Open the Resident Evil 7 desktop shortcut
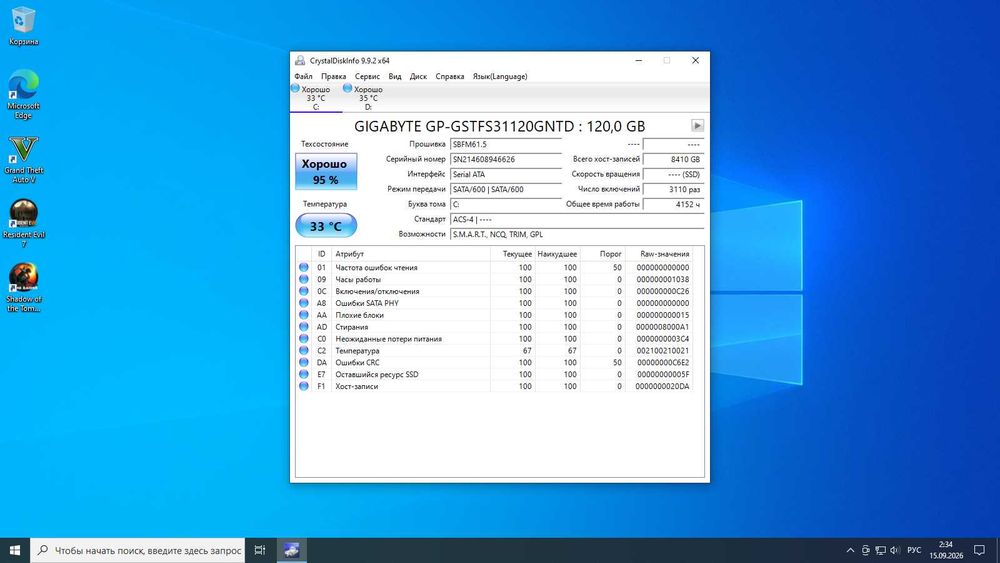The width and height of the screenshot is (1000, 563). (x=24, y=224)
